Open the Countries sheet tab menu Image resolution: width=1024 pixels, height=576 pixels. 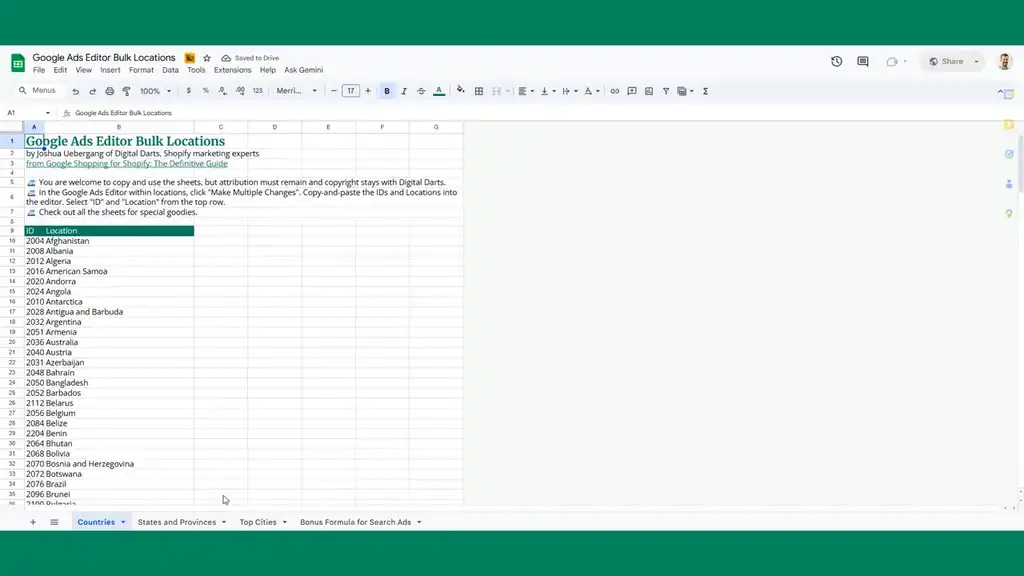click(121, 521)
